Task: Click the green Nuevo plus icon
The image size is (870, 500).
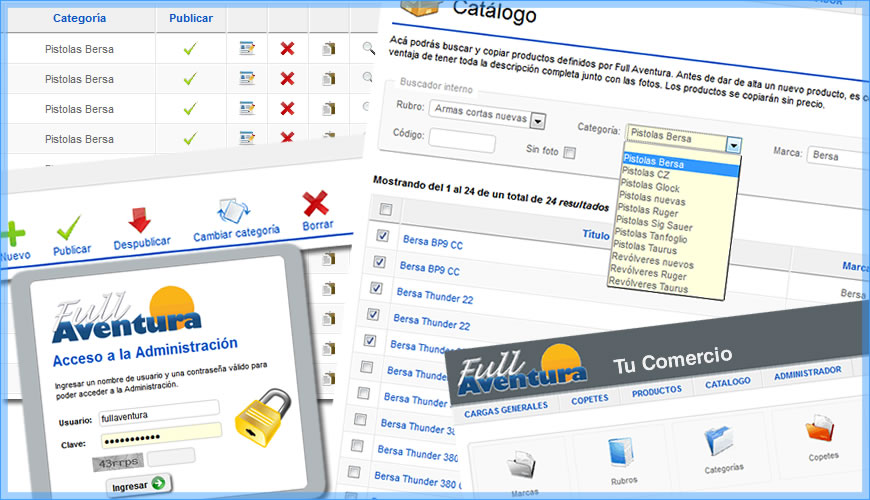Action: (12, 234)
